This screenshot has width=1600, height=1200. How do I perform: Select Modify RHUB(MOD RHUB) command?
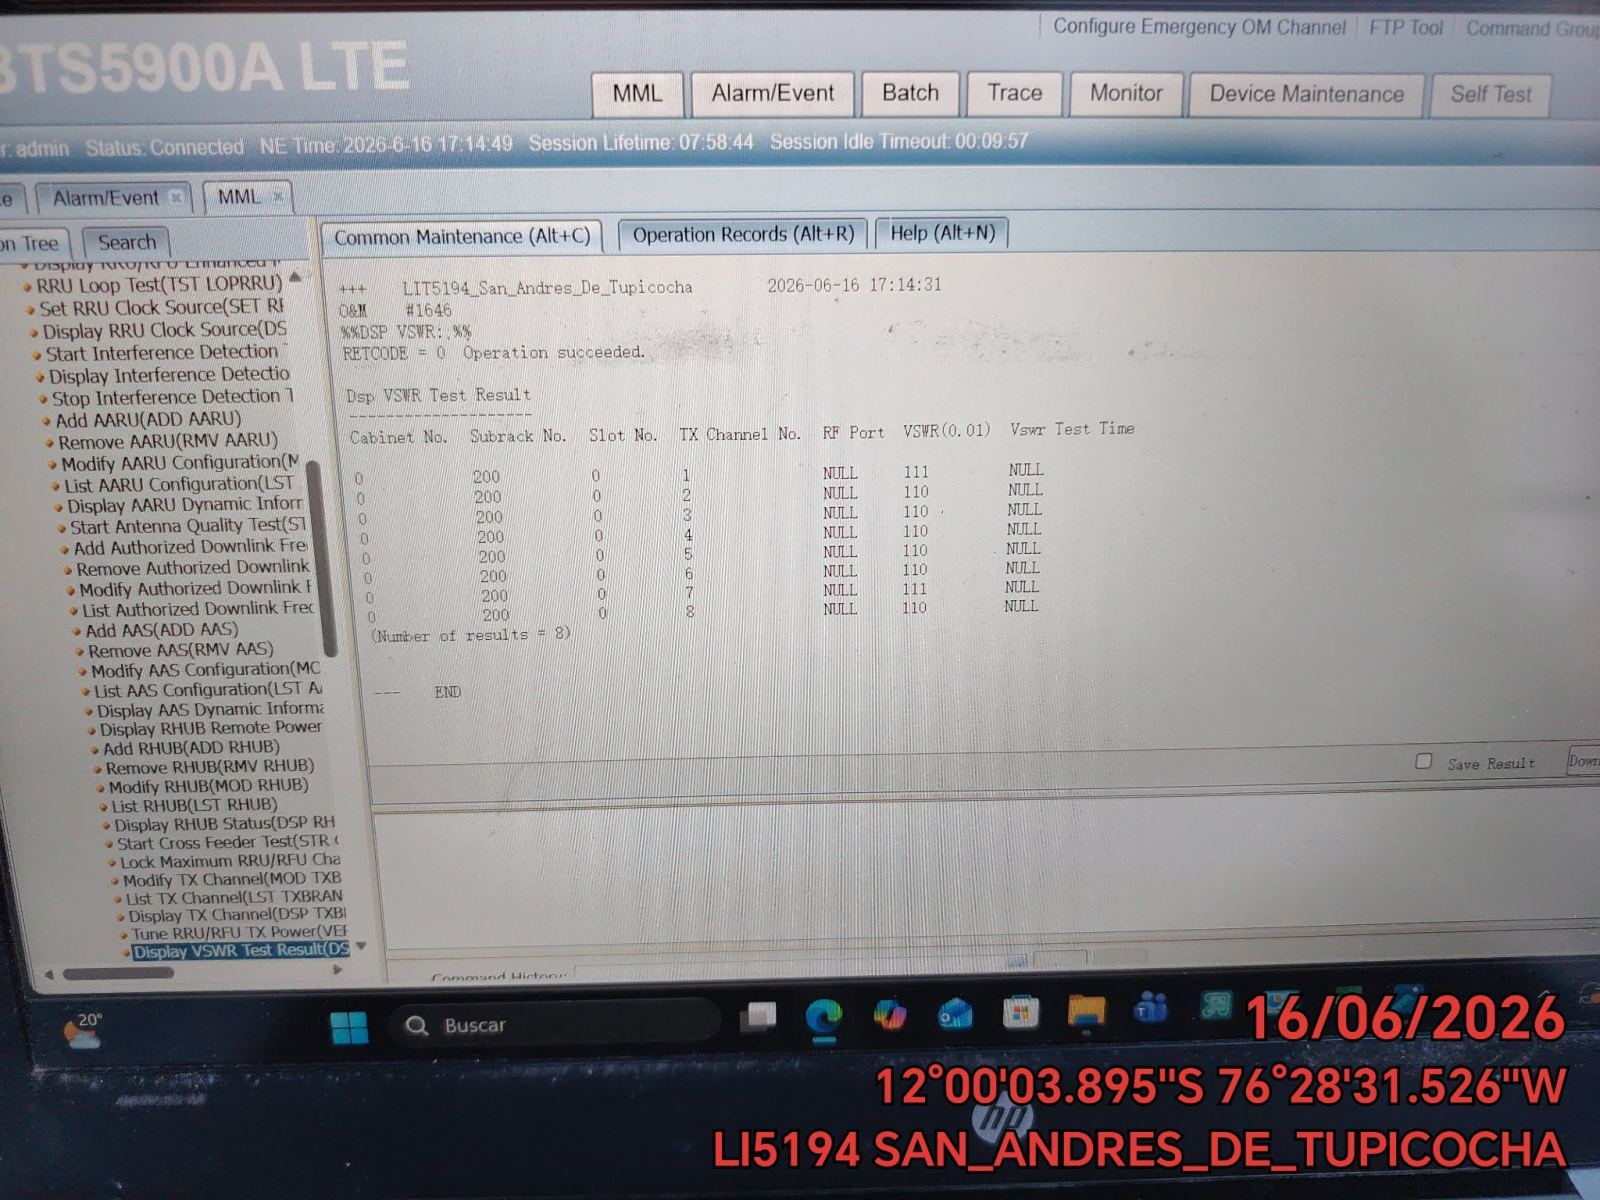pyautogui.click(x=208, y=786)
